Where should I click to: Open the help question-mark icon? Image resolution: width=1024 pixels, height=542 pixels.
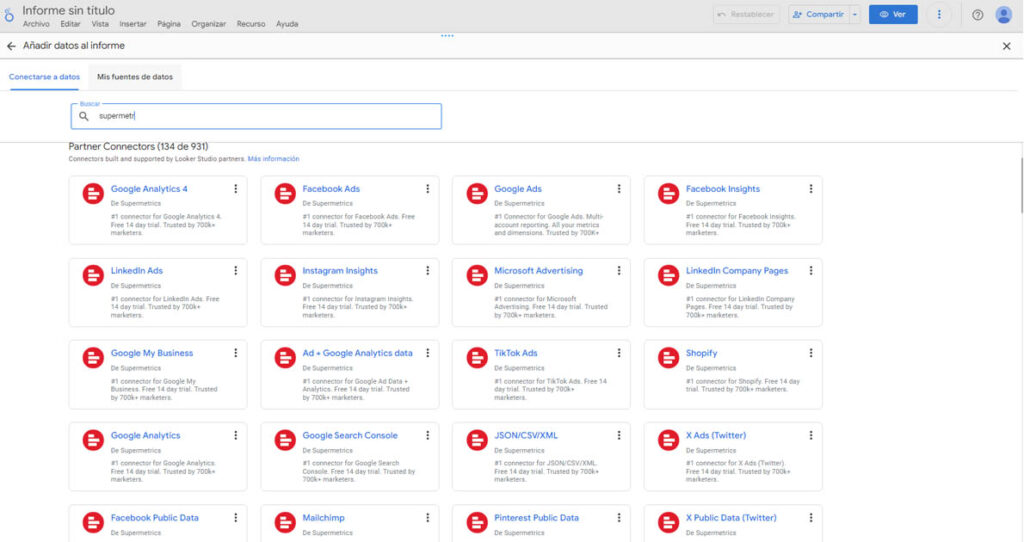click(978, 15)
